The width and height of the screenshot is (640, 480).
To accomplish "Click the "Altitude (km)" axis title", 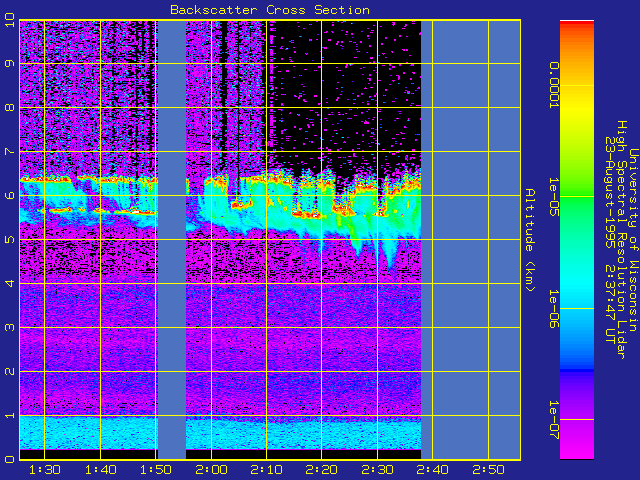I will (x=529, y=240).
